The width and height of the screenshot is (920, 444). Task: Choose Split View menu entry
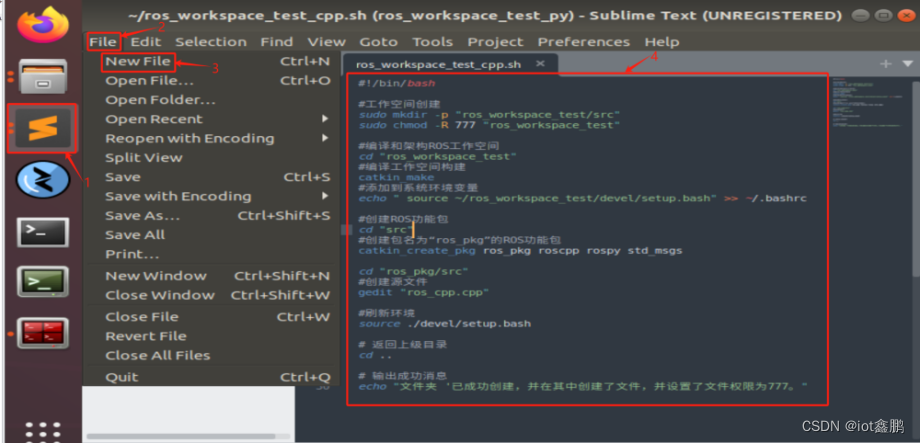(x=211, y=158)
